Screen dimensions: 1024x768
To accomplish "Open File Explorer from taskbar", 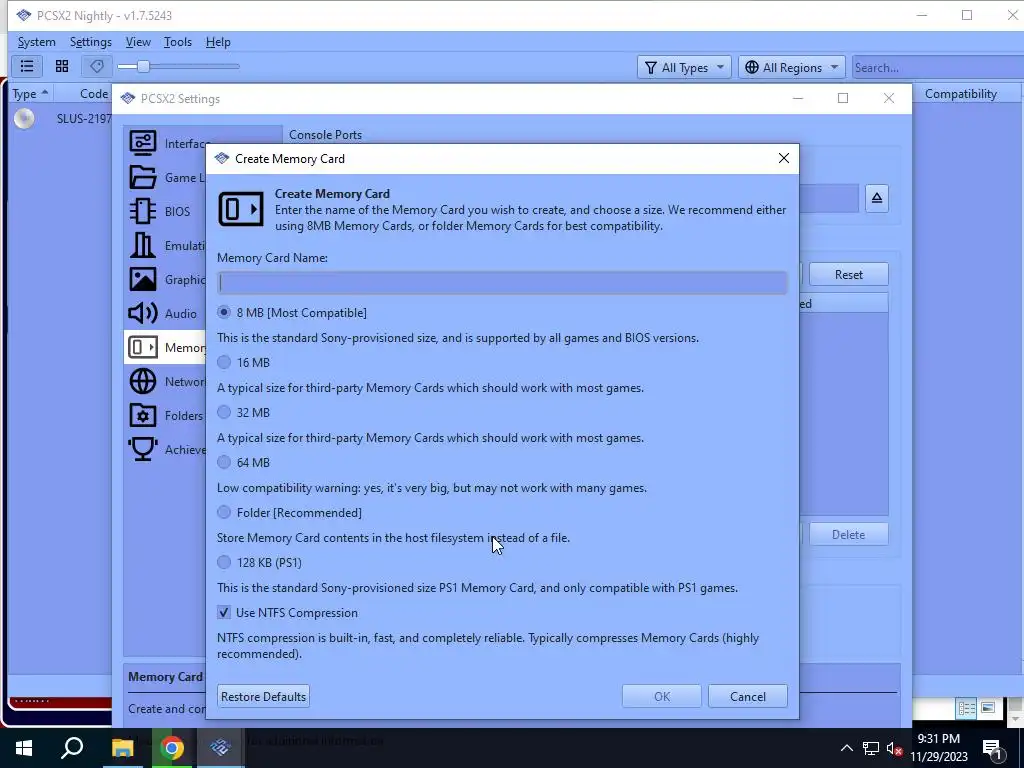I will coord(122,748).
